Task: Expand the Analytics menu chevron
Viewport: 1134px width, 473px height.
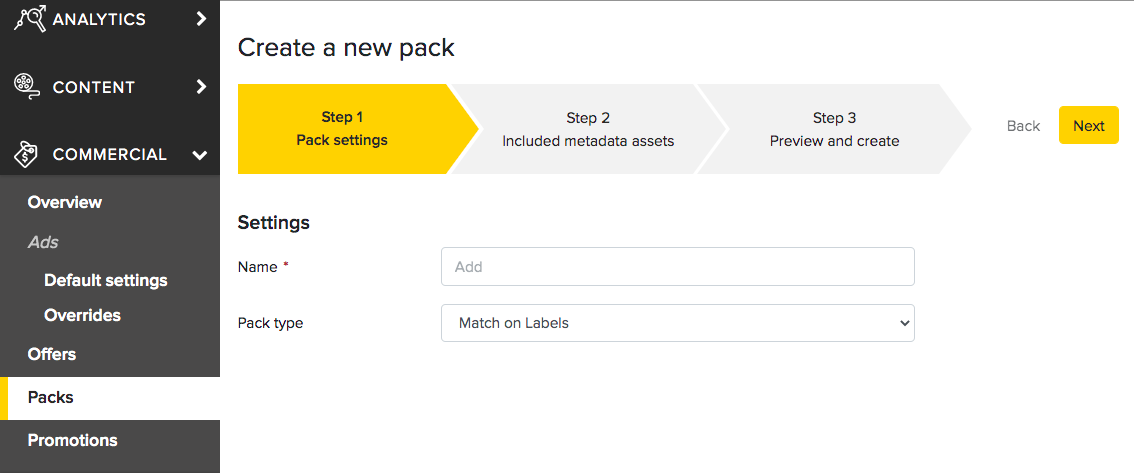Action: click(x=201, y=19)
